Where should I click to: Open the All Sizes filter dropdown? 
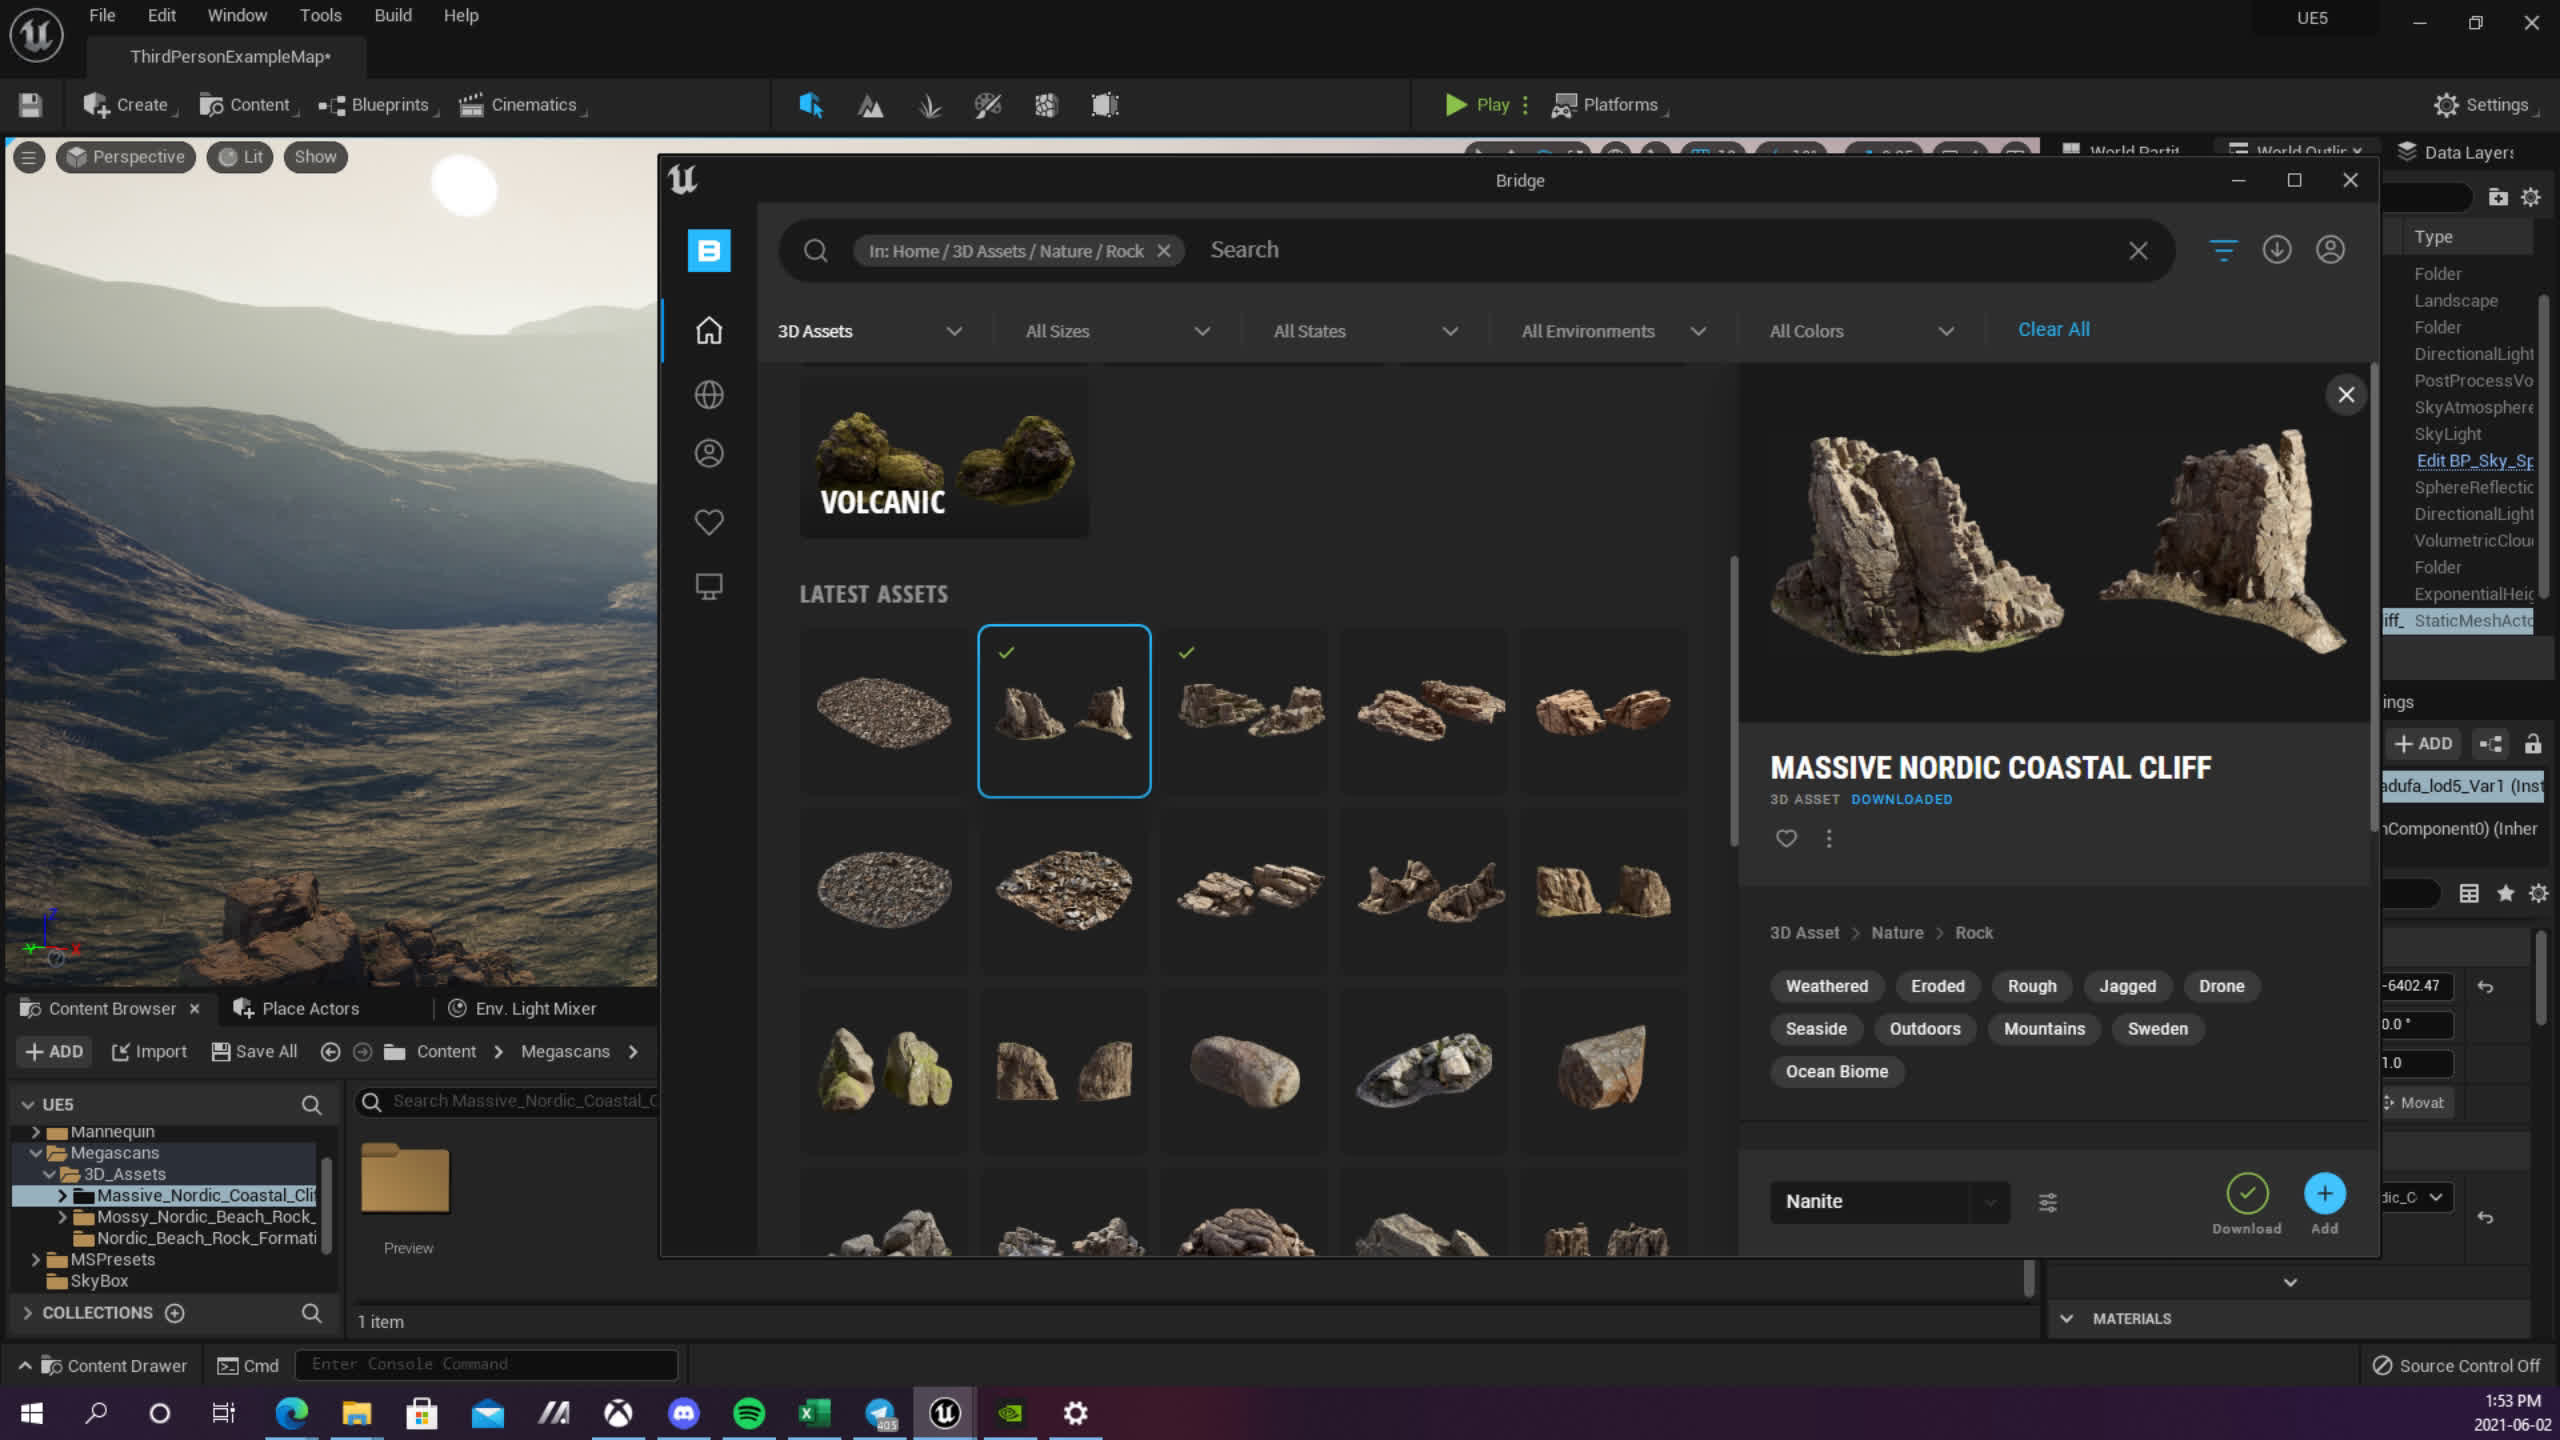[1113, 331]
